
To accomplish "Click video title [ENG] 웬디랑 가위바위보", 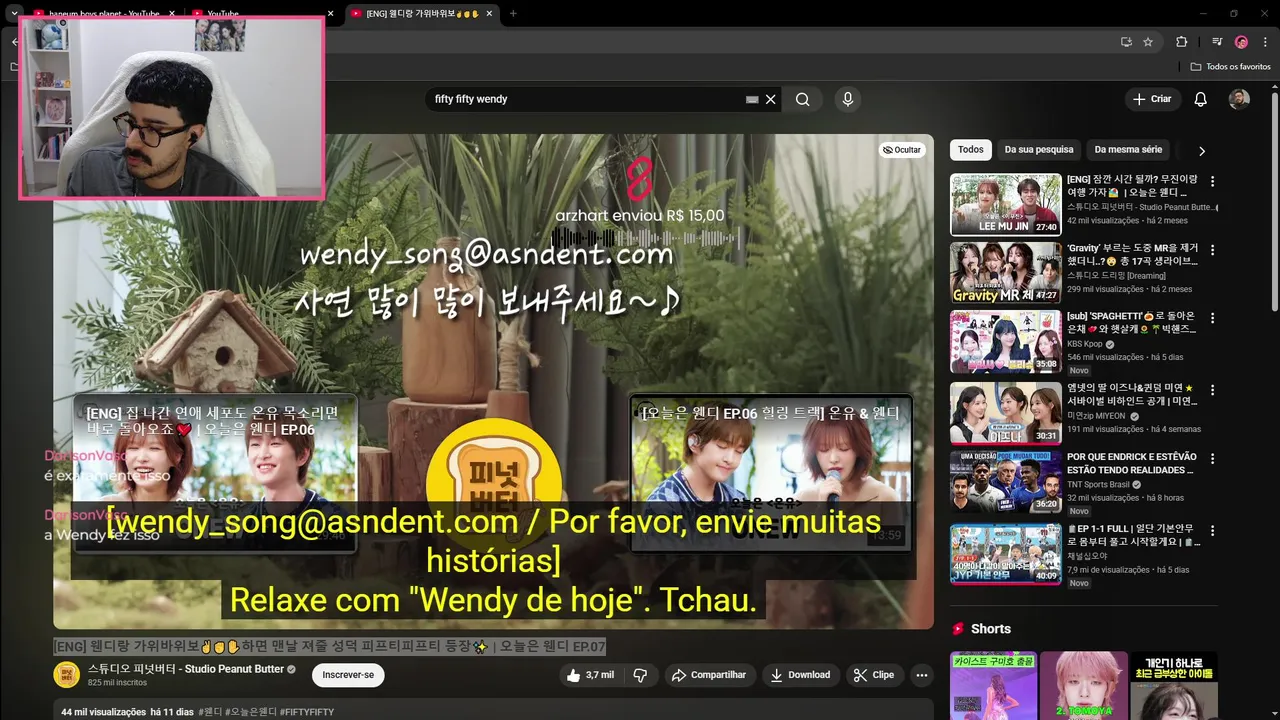I will 329,647.
